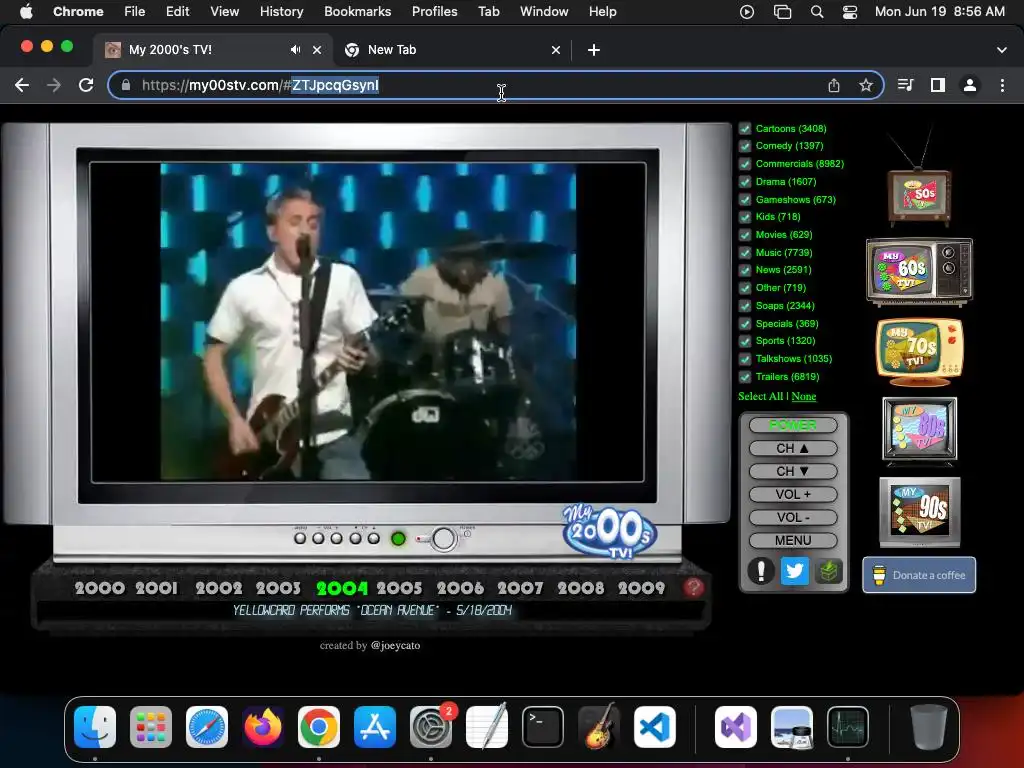Image resolution: width=1024 pixels, height=768 pixels.
Task: Uncheck the Soaps (2344) category
Action: pyautogui.click(x=745, y=306)
